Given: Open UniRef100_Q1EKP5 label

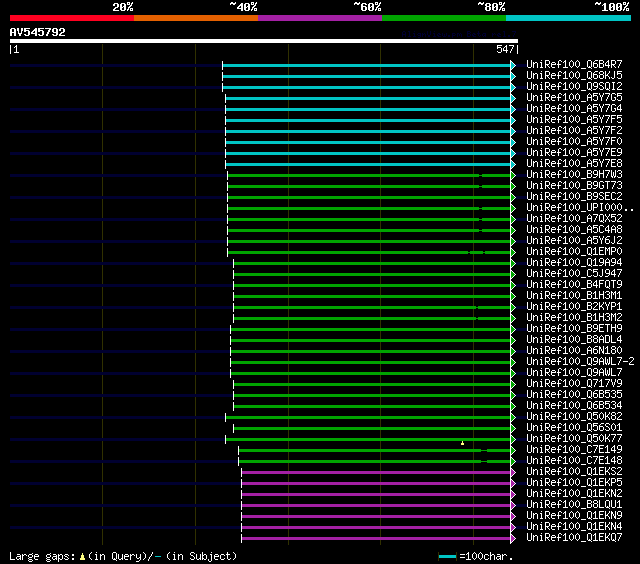Looking at the screenshot, I should [x=574, y=483].
